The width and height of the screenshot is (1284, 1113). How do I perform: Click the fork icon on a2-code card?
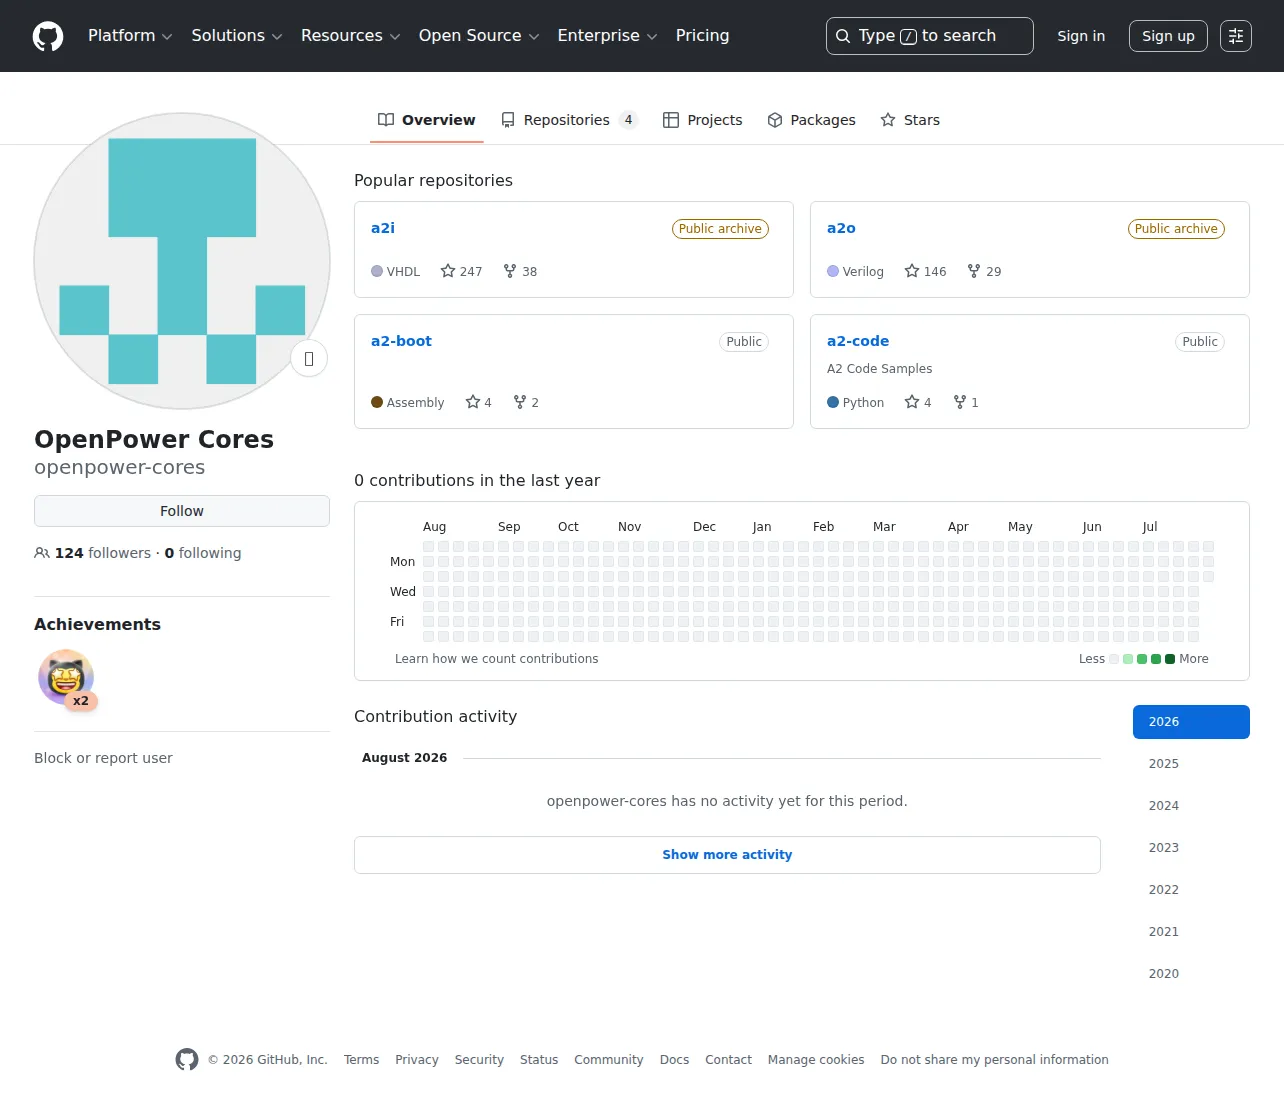[x=960, y=402]
